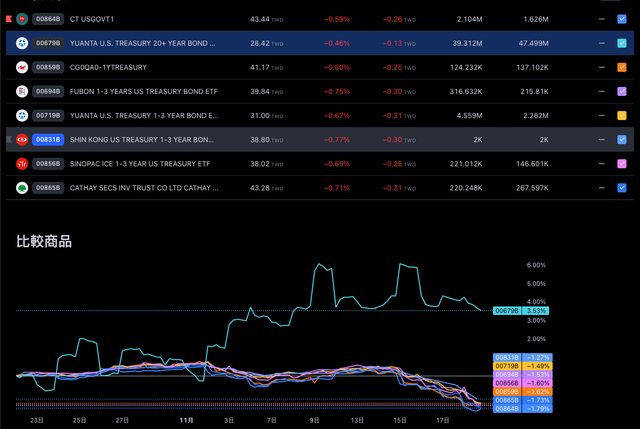
Task: Click the Shin Kong logo icon
Action: pyautogui.click(x=21, y=139)
